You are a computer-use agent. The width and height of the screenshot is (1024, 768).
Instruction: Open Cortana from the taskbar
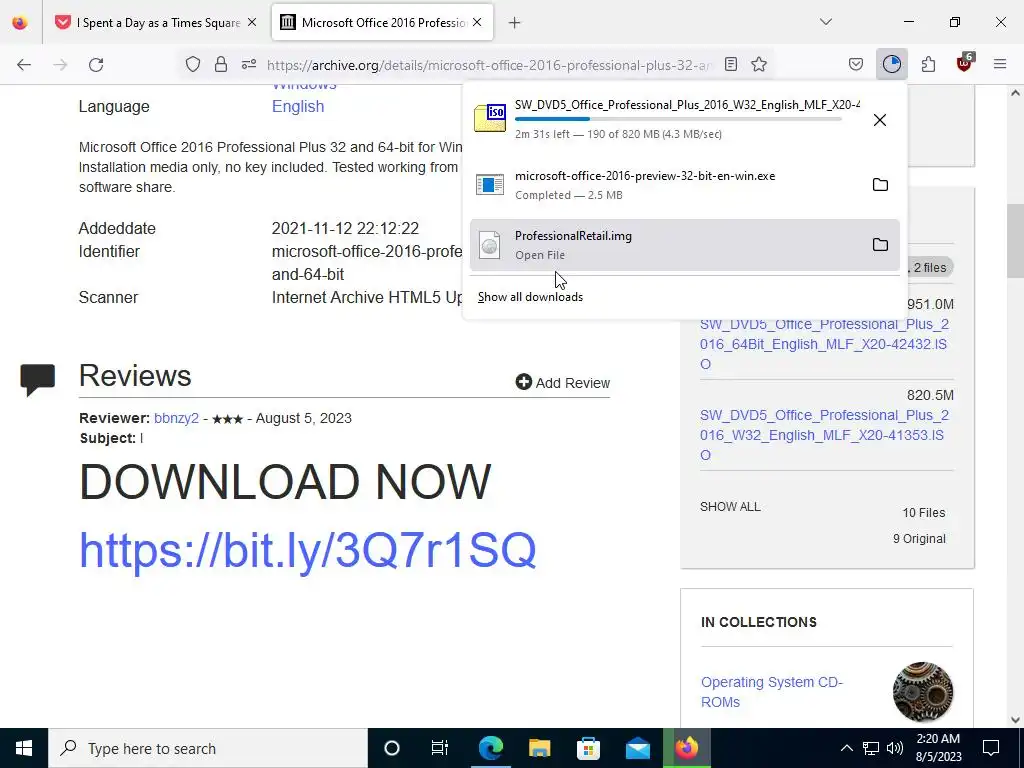pos(392,748)
